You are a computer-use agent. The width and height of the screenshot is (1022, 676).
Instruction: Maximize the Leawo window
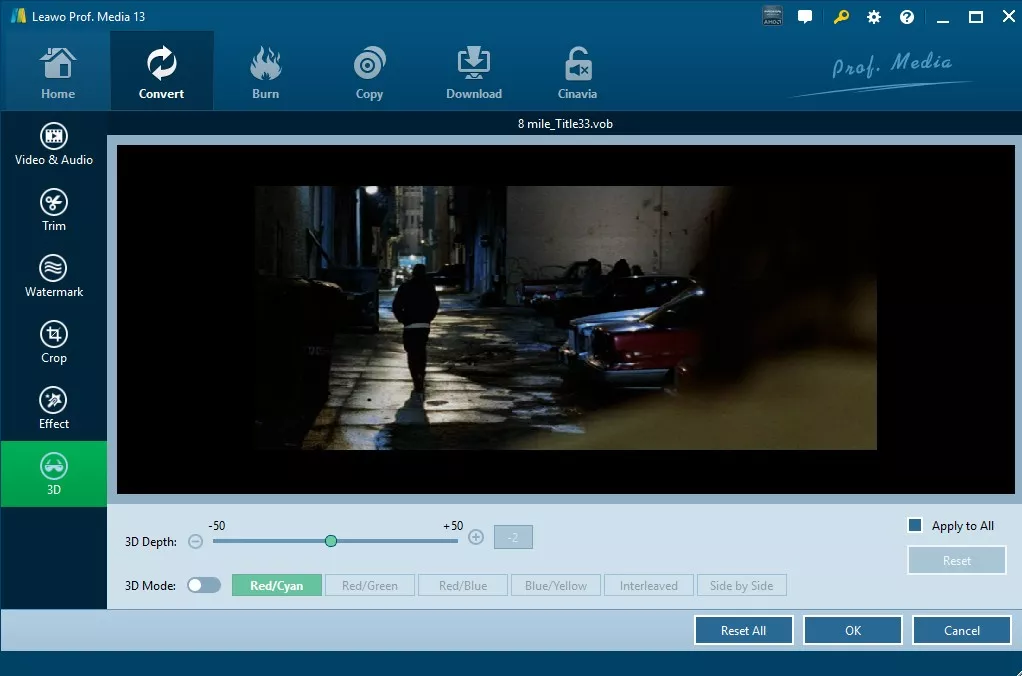click(976, 18)
